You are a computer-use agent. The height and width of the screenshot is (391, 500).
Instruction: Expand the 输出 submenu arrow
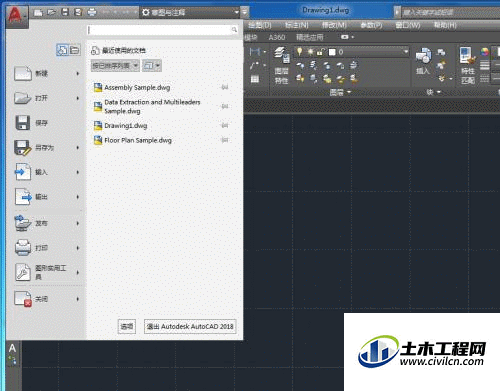pyautogui.click(x=77, y=197)
